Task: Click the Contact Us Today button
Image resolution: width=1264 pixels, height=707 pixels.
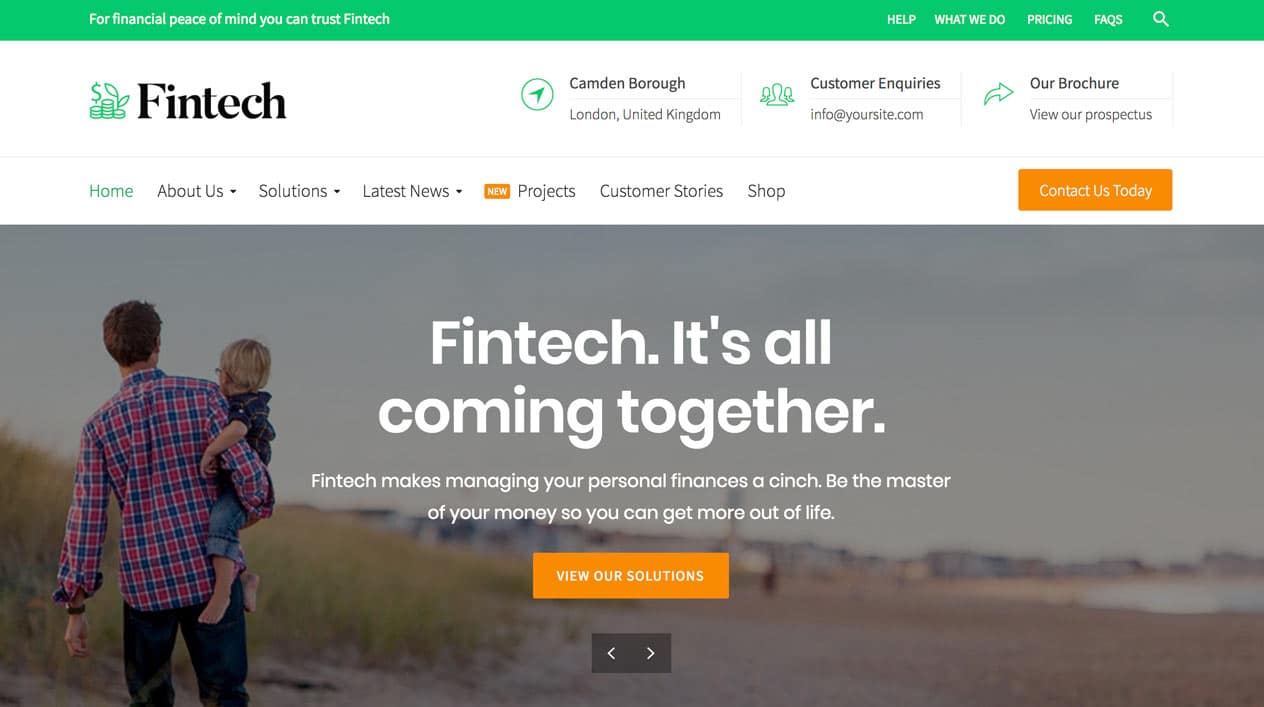Action: 1095,190
